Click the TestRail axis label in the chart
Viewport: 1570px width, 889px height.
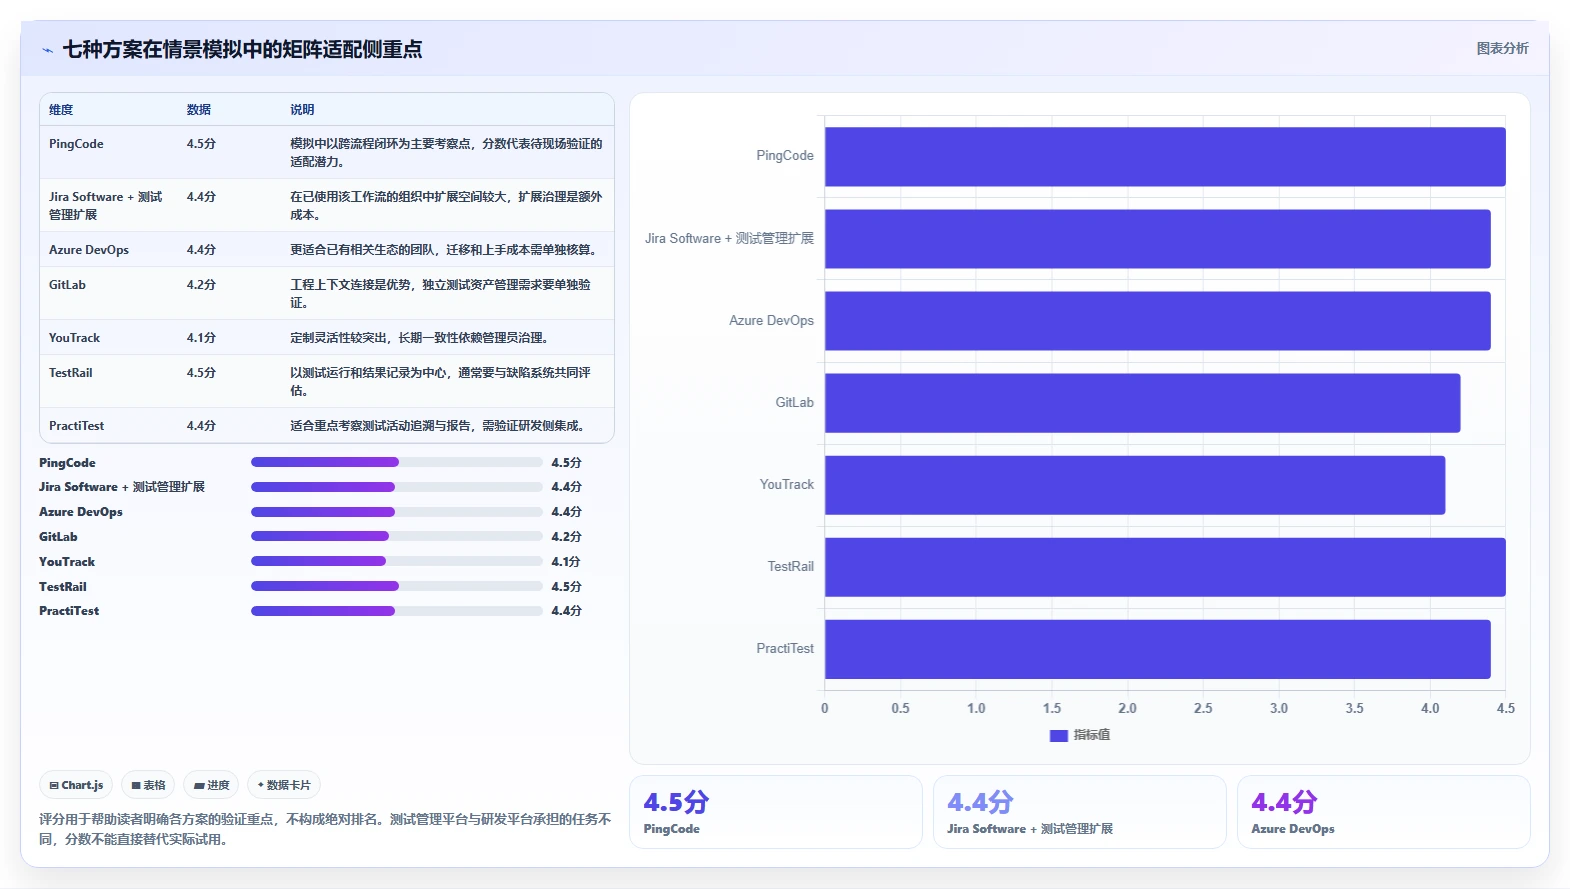pos(791,566)
